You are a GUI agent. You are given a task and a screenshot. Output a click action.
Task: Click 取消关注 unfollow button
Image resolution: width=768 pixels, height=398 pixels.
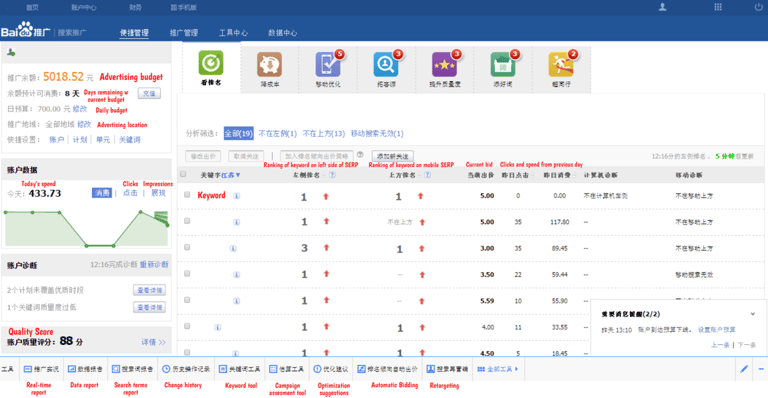pyautogui.click(x=246, y=156)
